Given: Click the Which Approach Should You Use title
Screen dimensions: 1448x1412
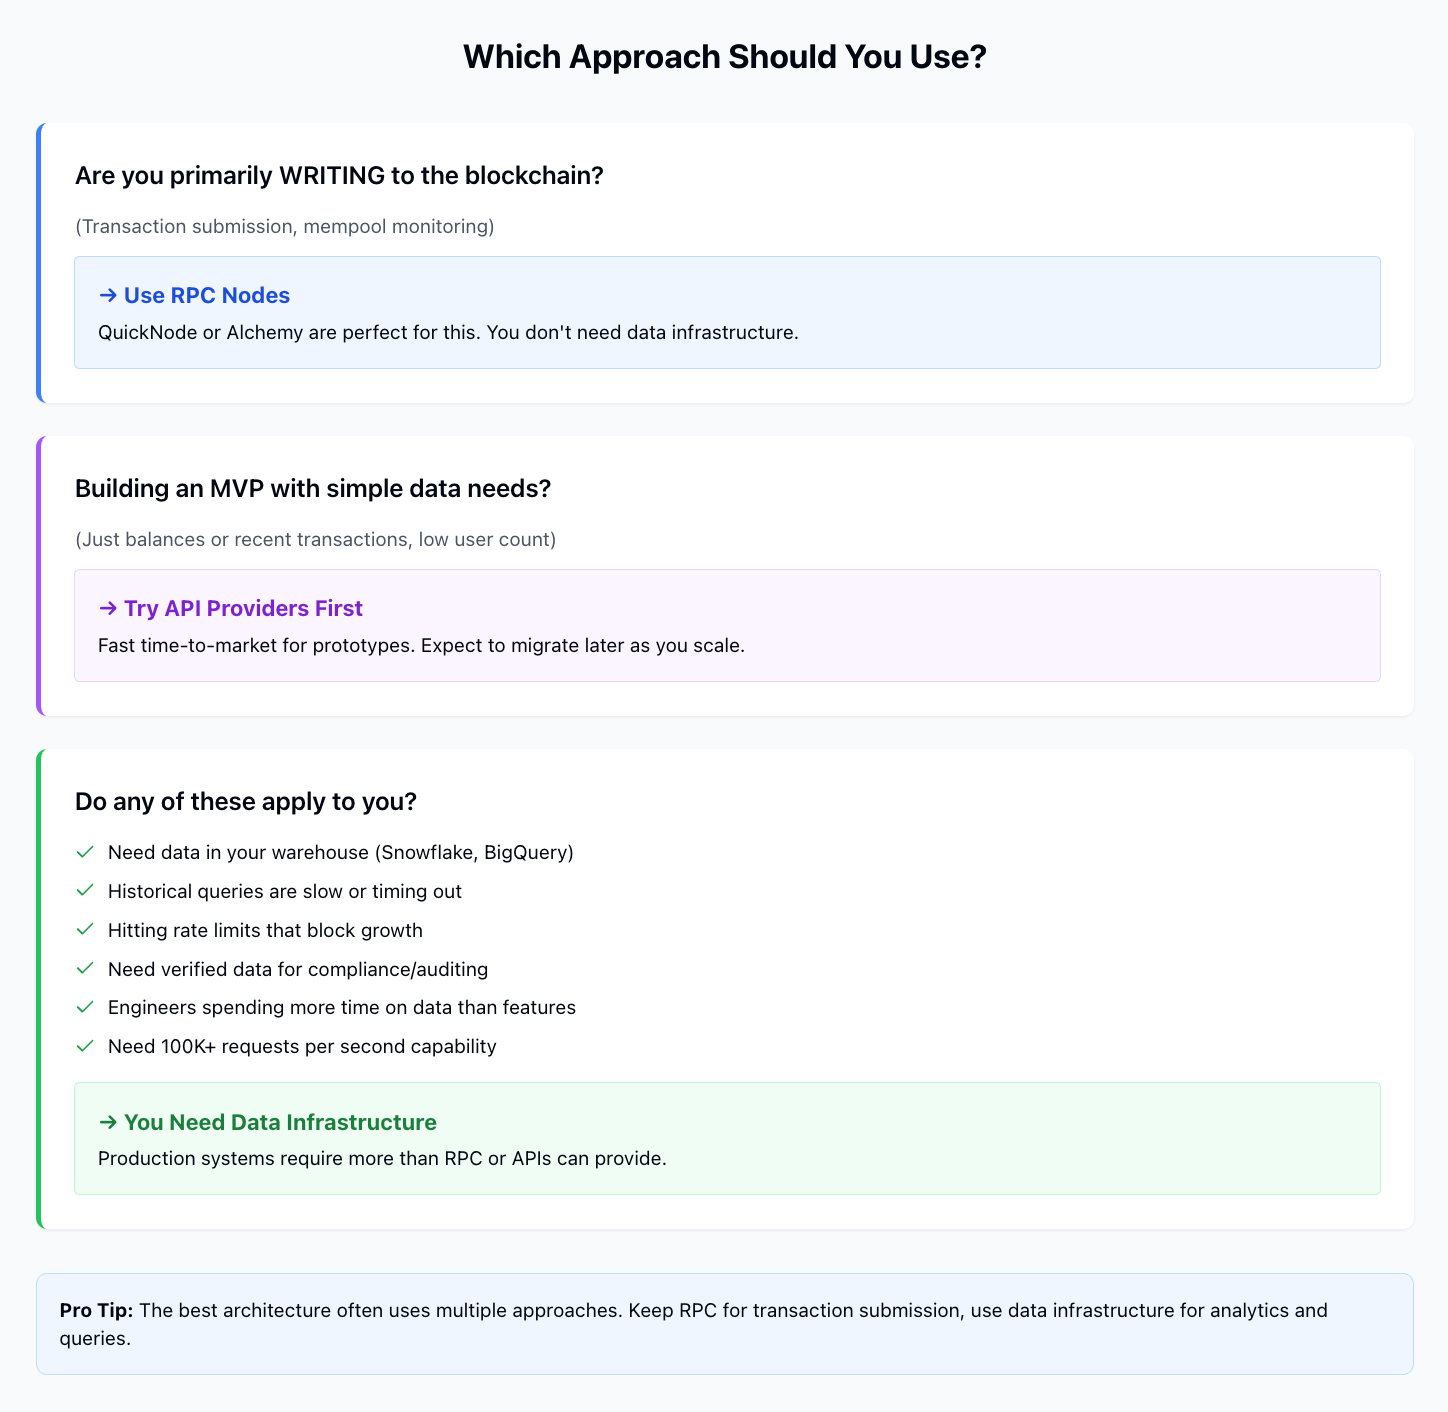Looking at the screenshot, I should tap(724, 57).
